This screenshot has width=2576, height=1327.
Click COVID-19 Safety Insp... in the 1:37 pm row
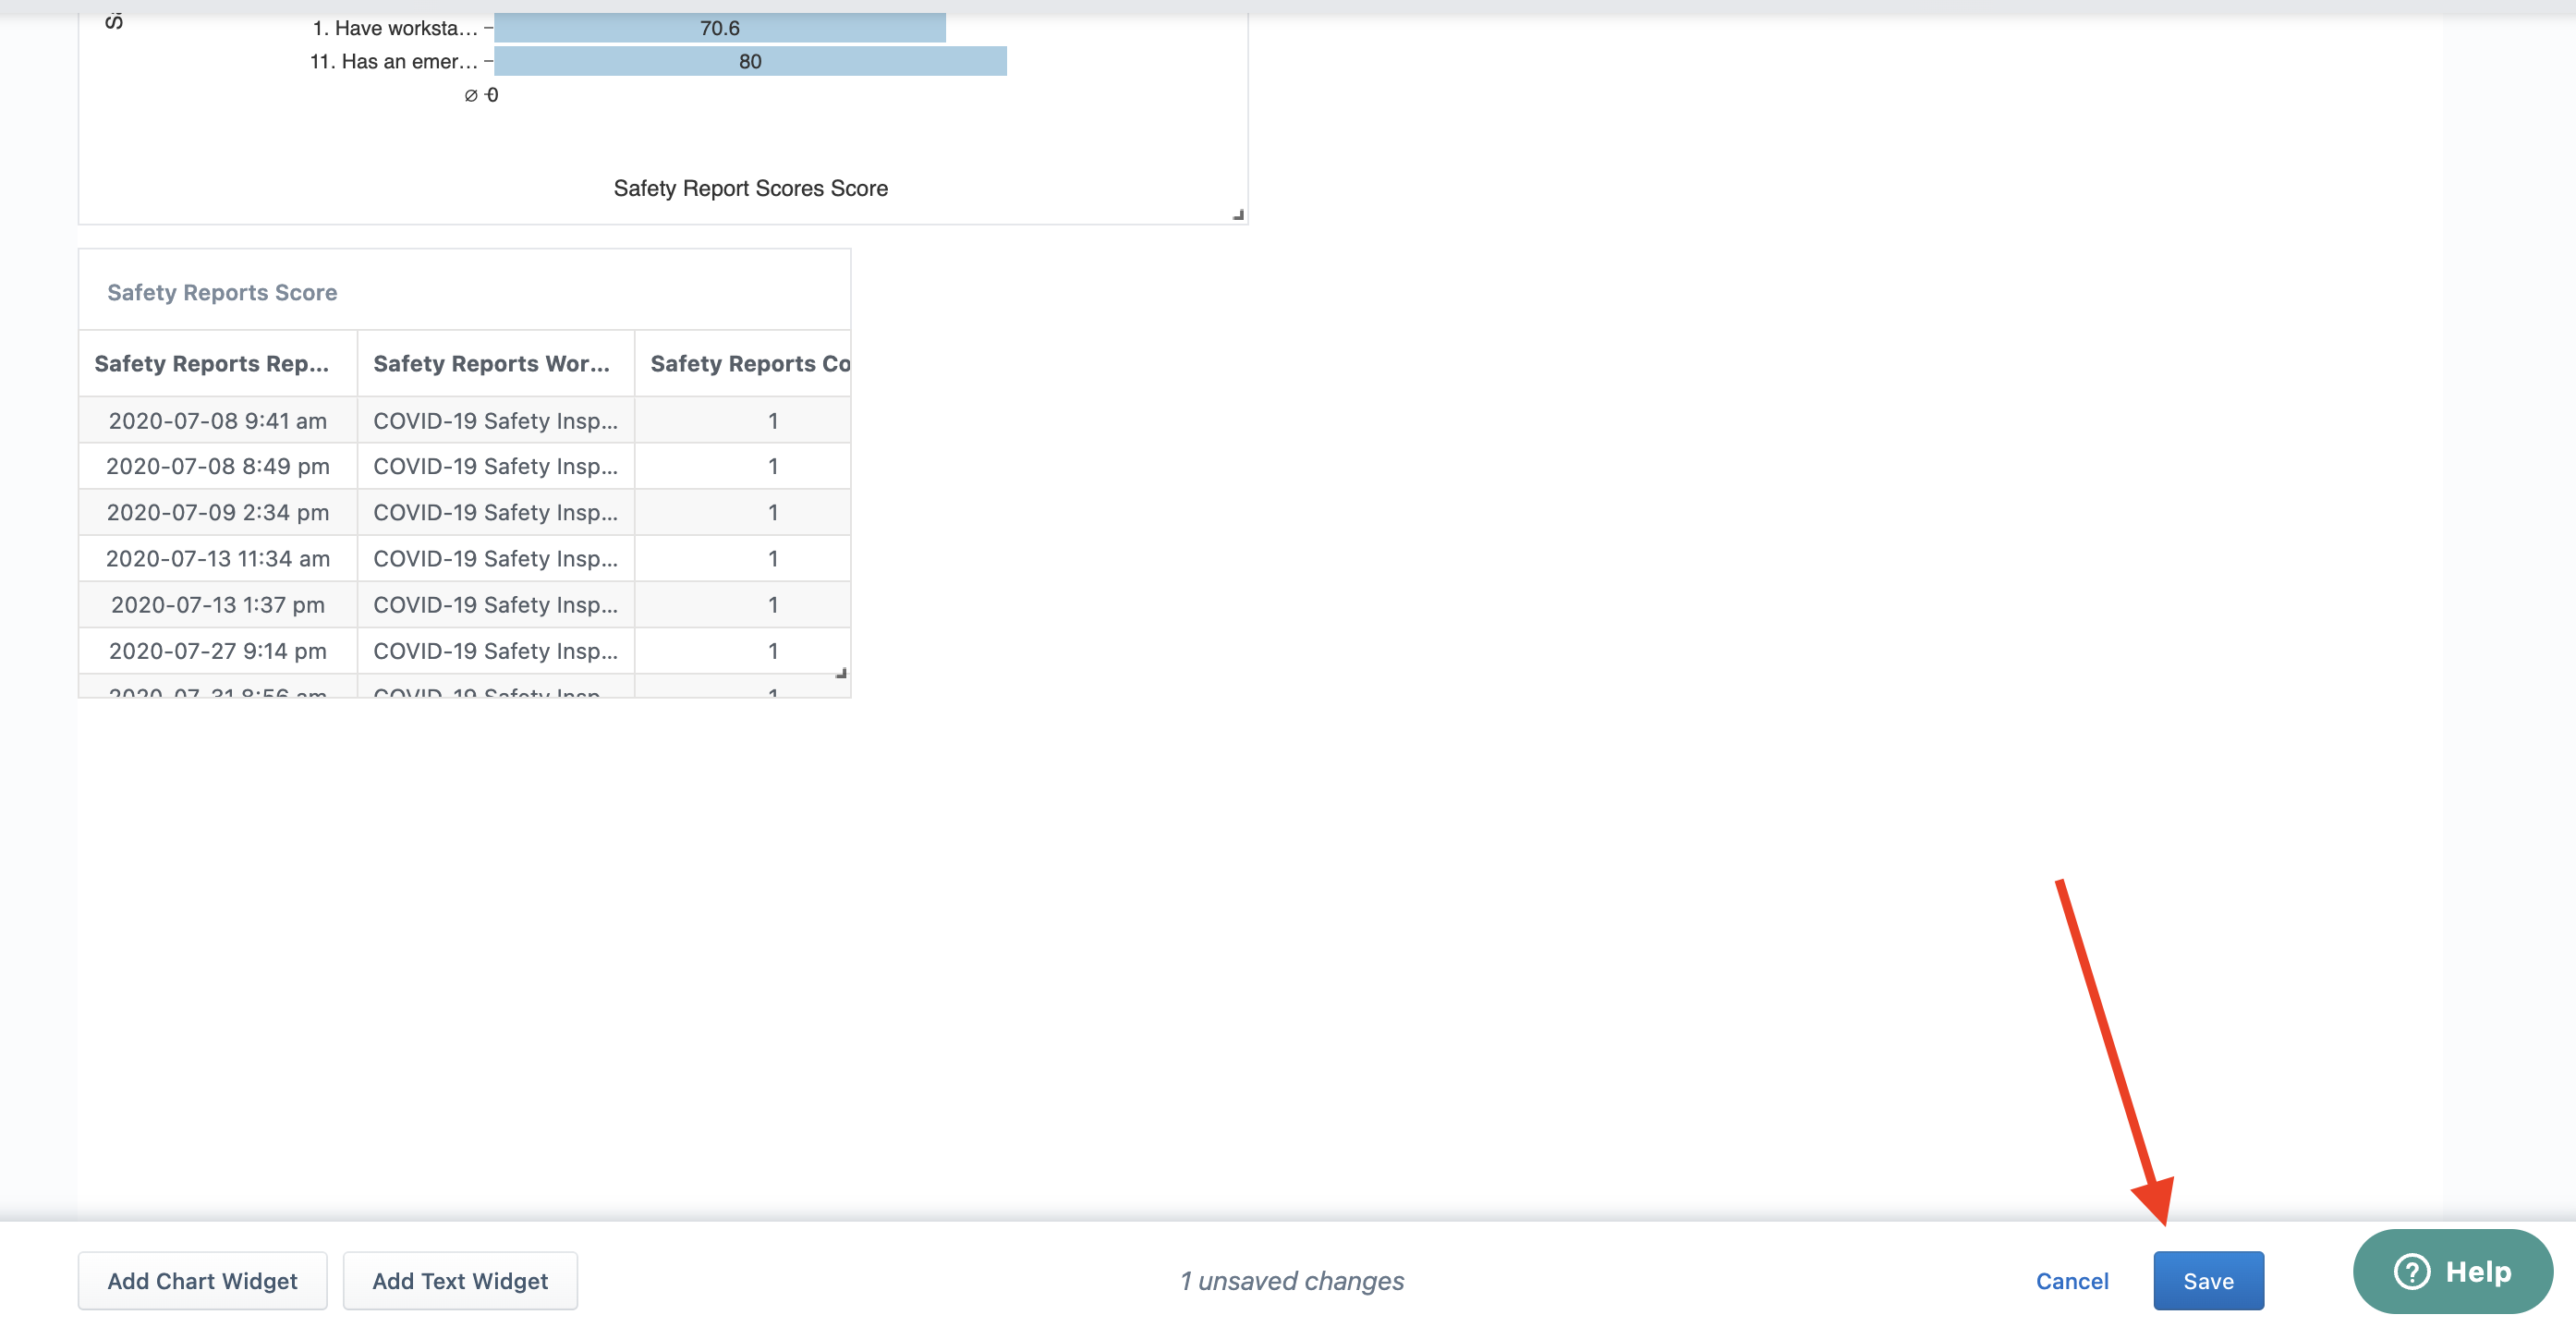pyautogui.click(x=495, y=604)
